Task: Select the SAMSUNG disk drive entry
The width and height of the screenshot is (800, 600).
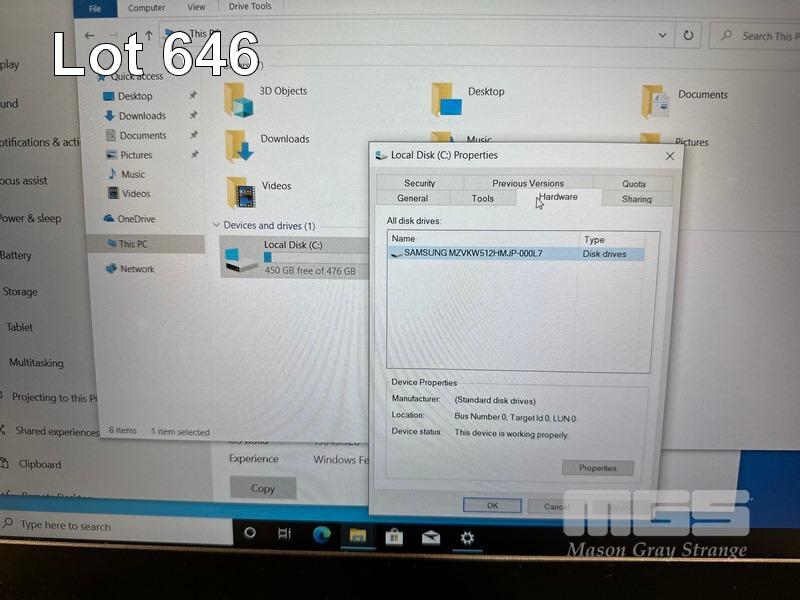Action: [472, 254]
